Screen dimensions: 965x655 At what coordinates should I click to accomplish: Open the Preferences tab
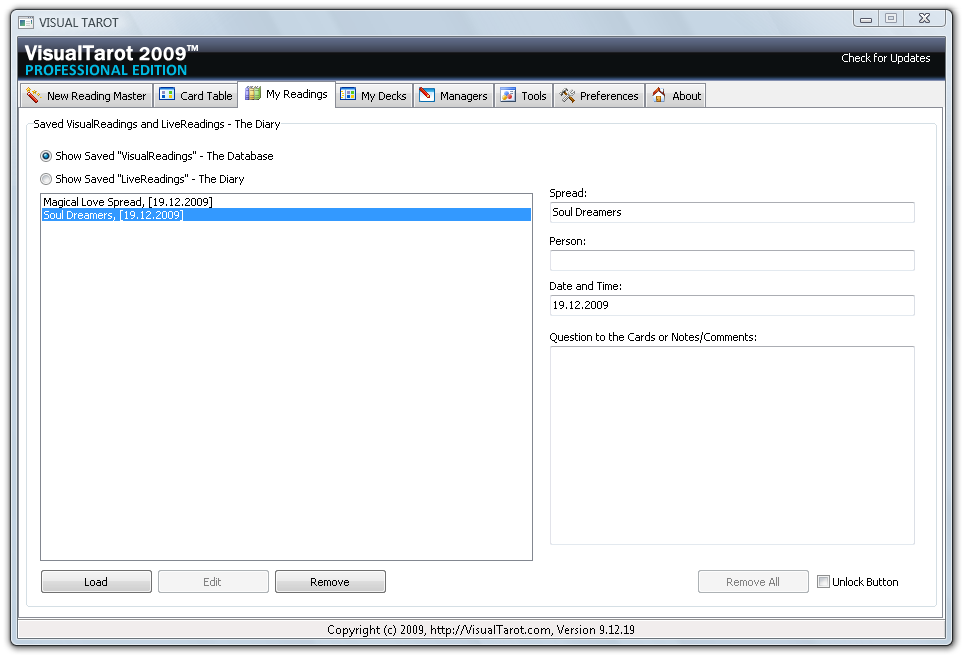[599, 95]
